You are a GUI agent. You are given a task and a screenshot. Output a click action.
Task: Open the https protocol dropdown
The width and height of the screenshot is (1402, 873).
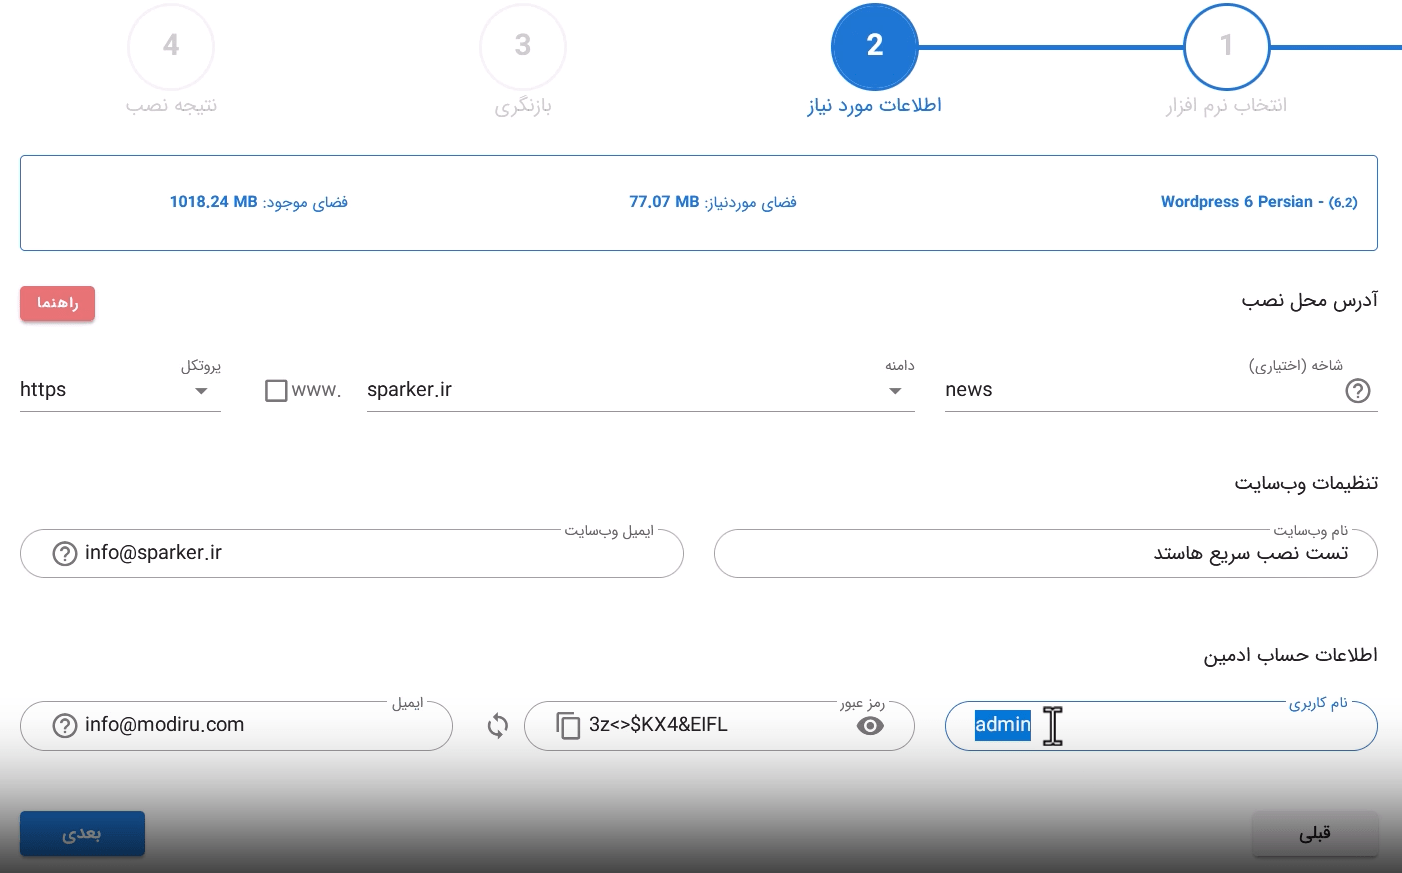[120, 389]
